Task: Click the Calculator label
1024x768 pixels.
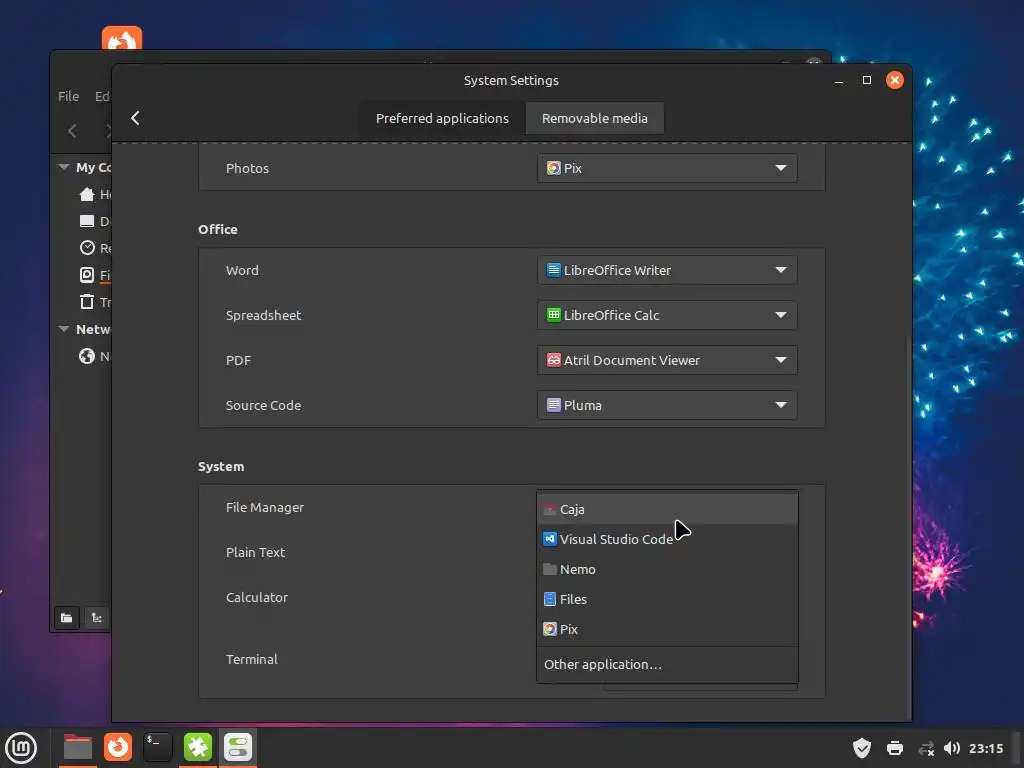Action: coord(257,598)
